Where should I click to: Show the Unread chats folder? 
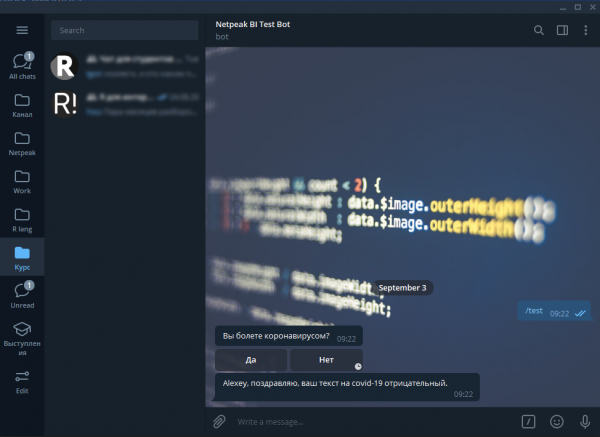point(22,295)
